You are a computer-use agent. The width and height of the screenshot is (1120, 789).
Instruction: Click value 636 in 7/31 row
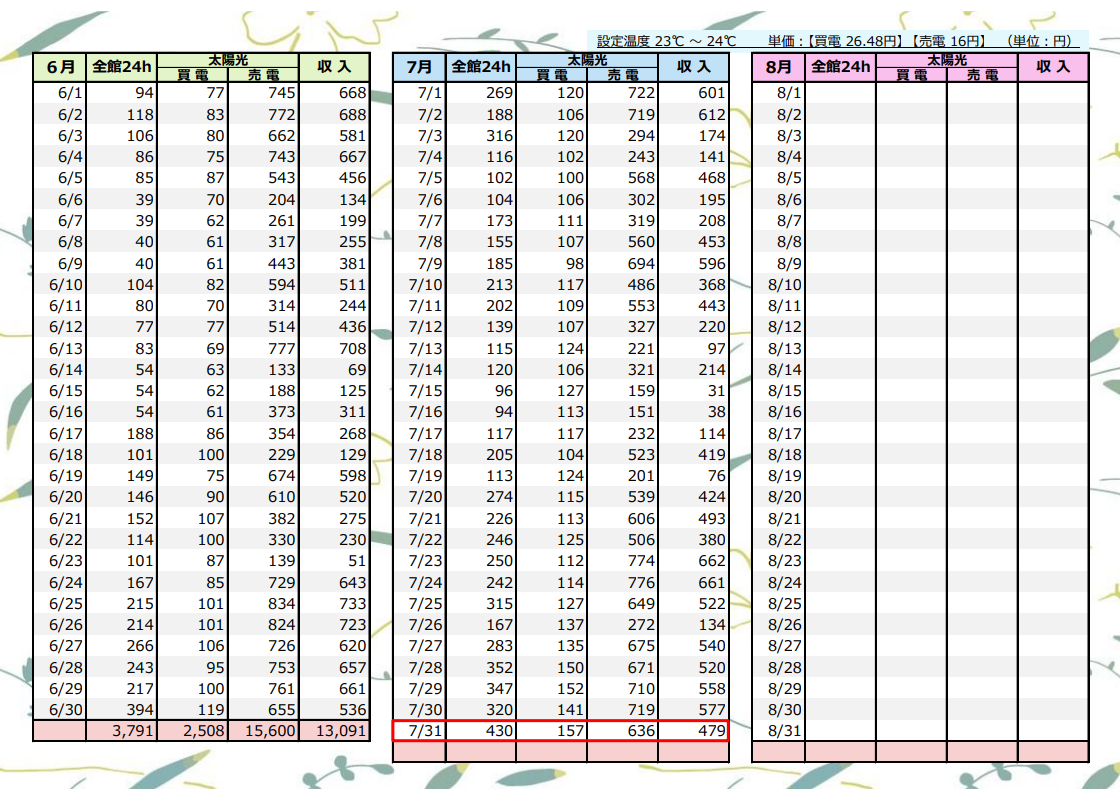point(622,730)
